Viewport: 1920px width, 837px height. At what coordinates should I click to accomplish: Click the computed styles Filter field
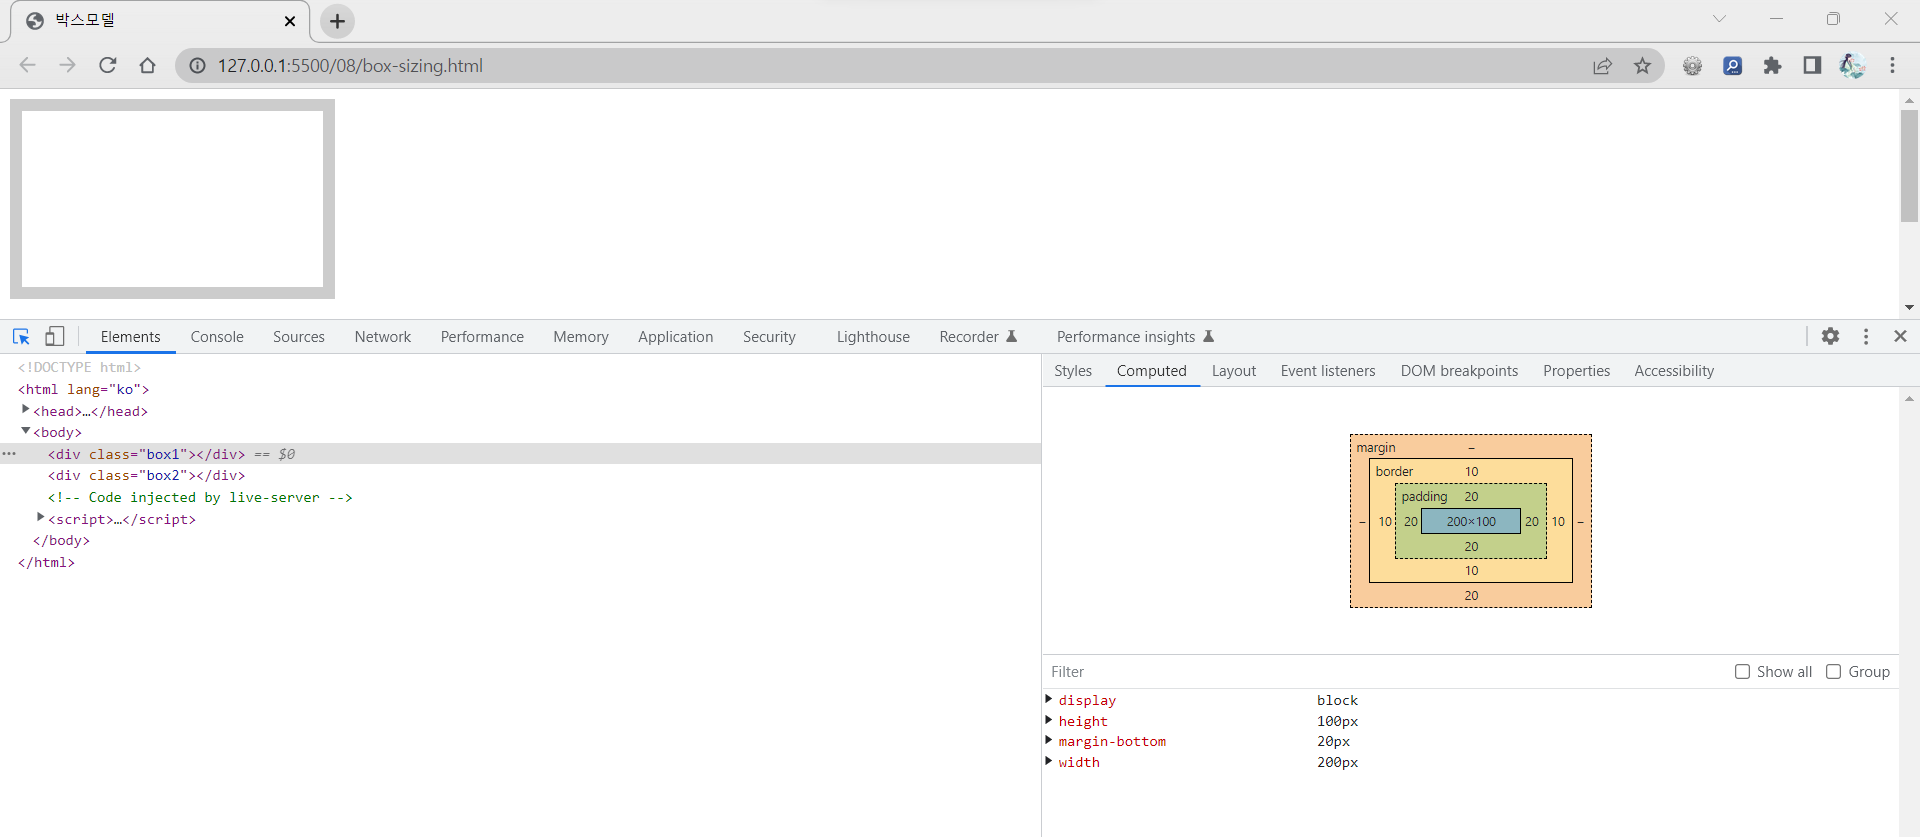pos(1385,672)
